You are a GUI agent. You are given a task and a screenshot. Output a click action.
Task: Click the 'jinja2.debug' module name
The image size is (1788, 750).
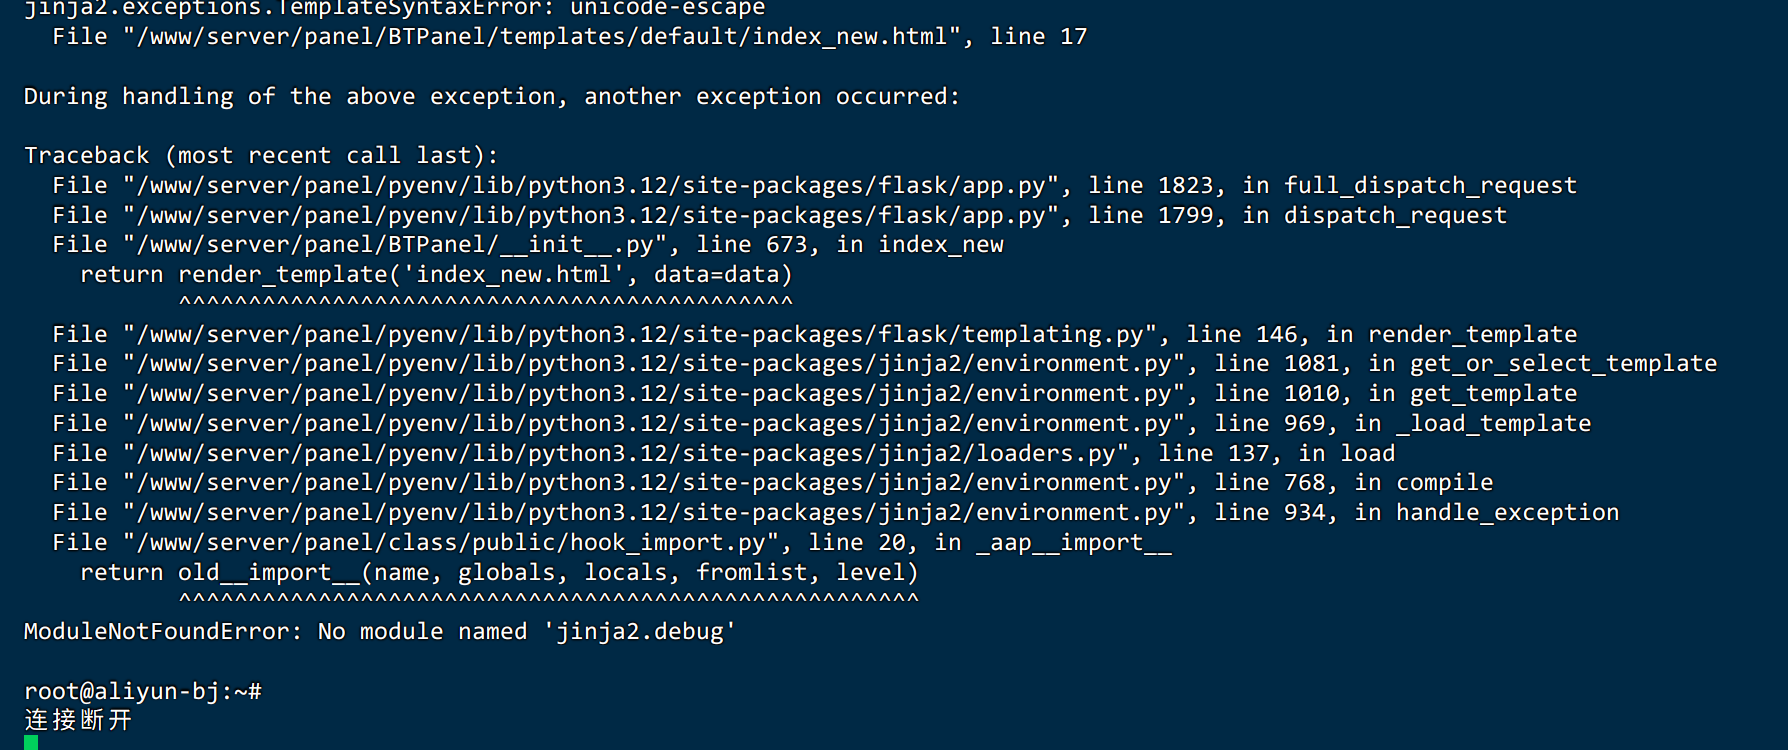pyautogui.click(x=640, y=632)
